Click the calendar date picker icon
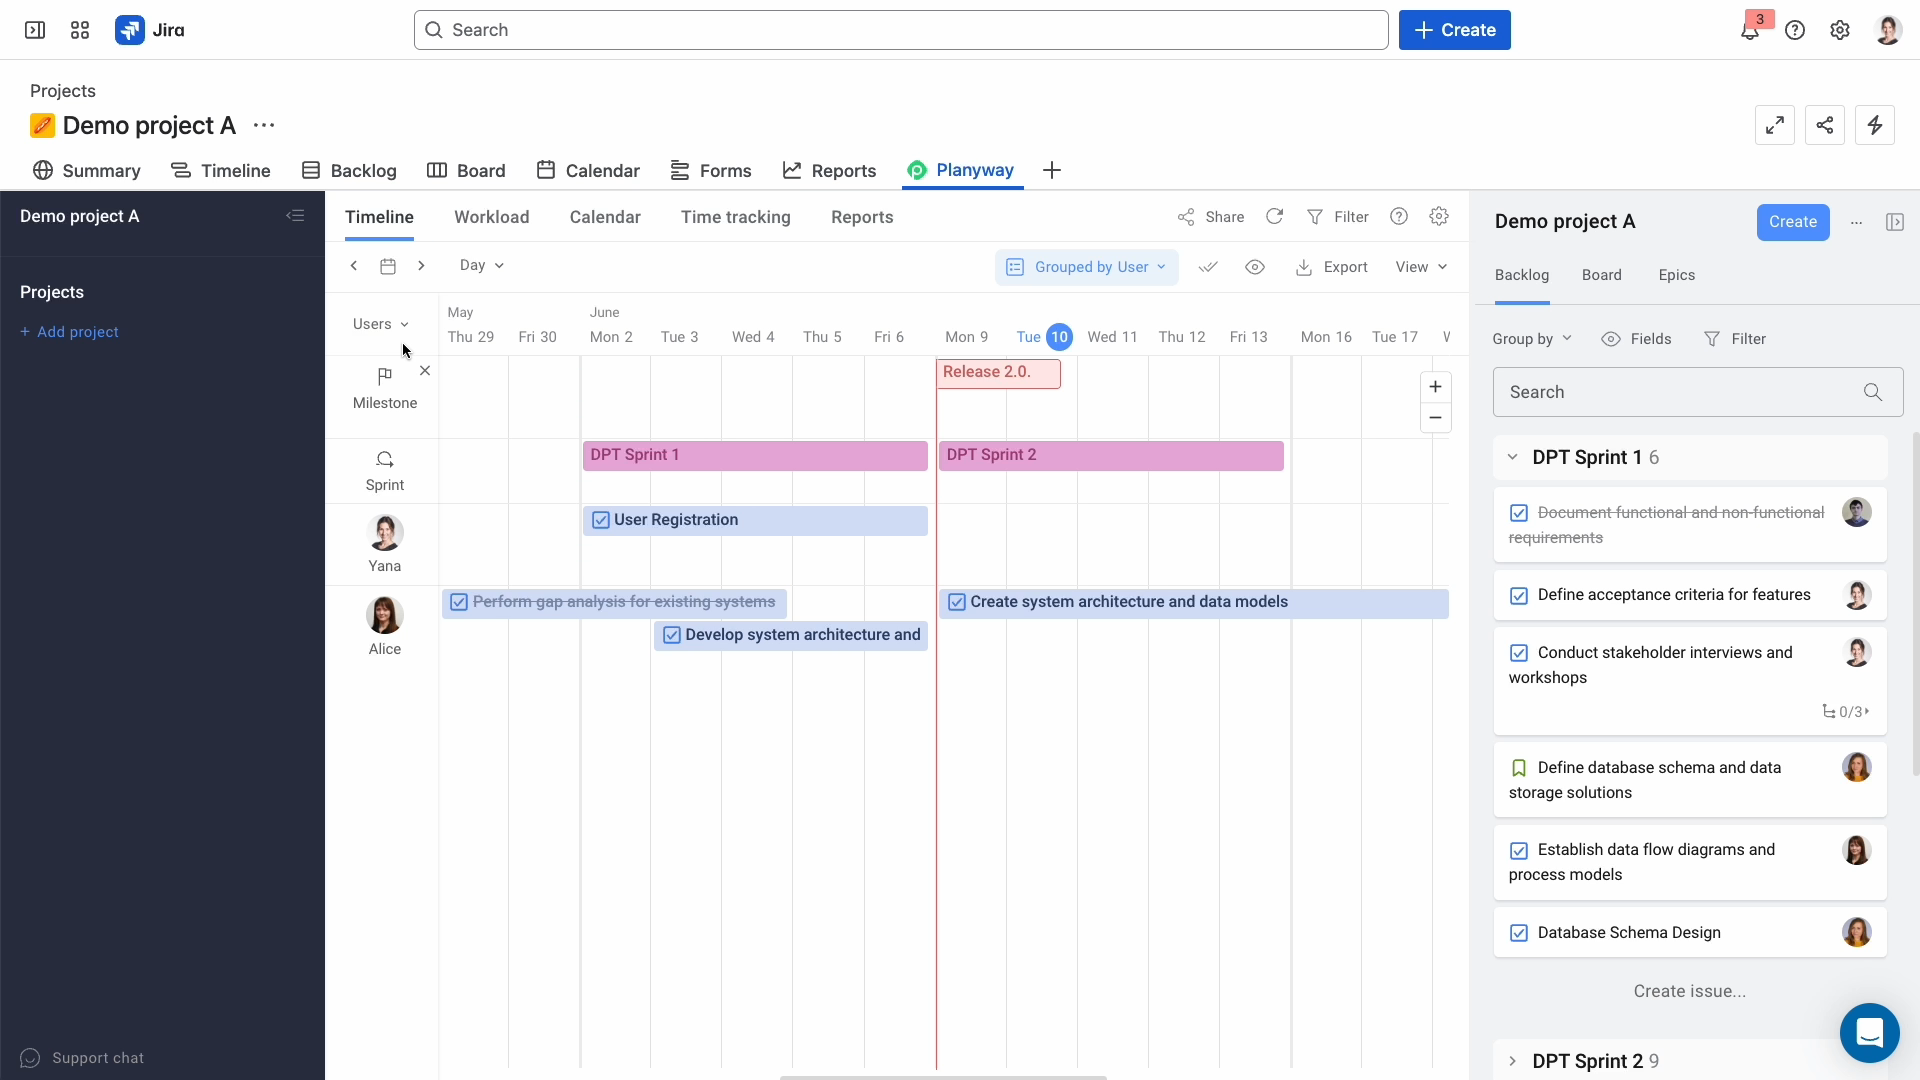This screenshot has width=1920, height=1080. coord(388,266)
